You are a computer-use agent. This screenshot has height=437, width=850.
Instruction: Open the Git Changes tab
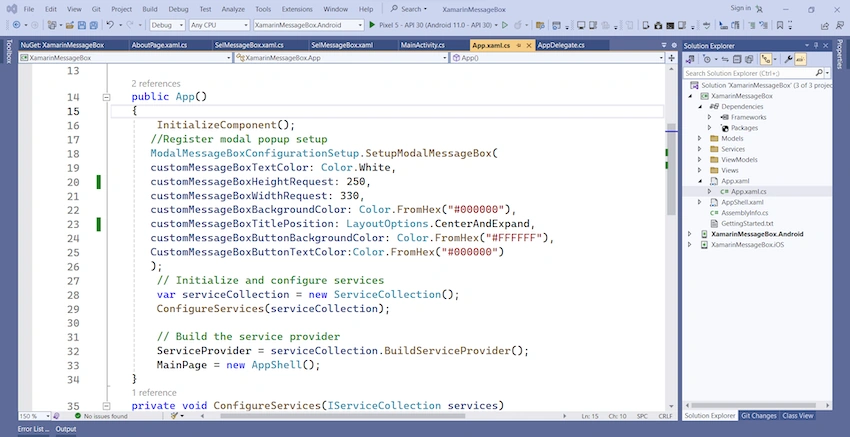point(758,416)
